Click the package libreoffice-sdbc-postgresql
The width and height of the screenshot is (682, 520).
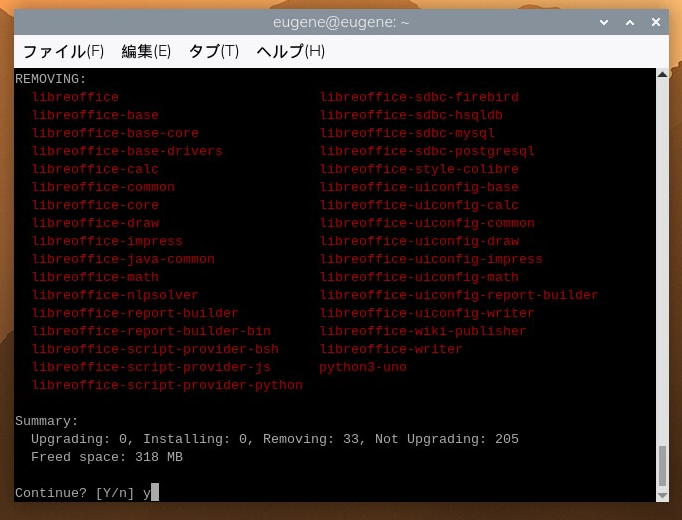click(x=427, y=151)
